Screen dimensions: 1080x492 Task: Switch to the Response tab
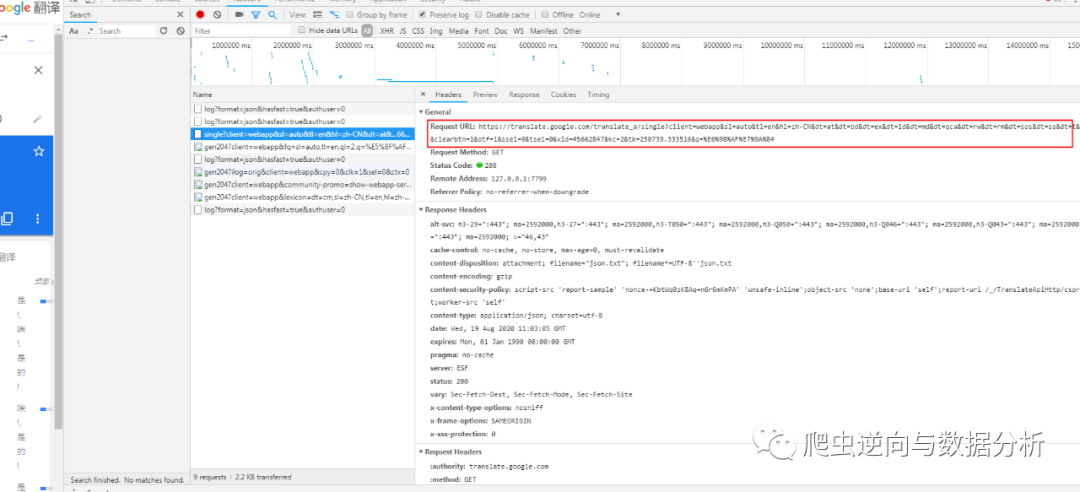(x=524, y=94)
